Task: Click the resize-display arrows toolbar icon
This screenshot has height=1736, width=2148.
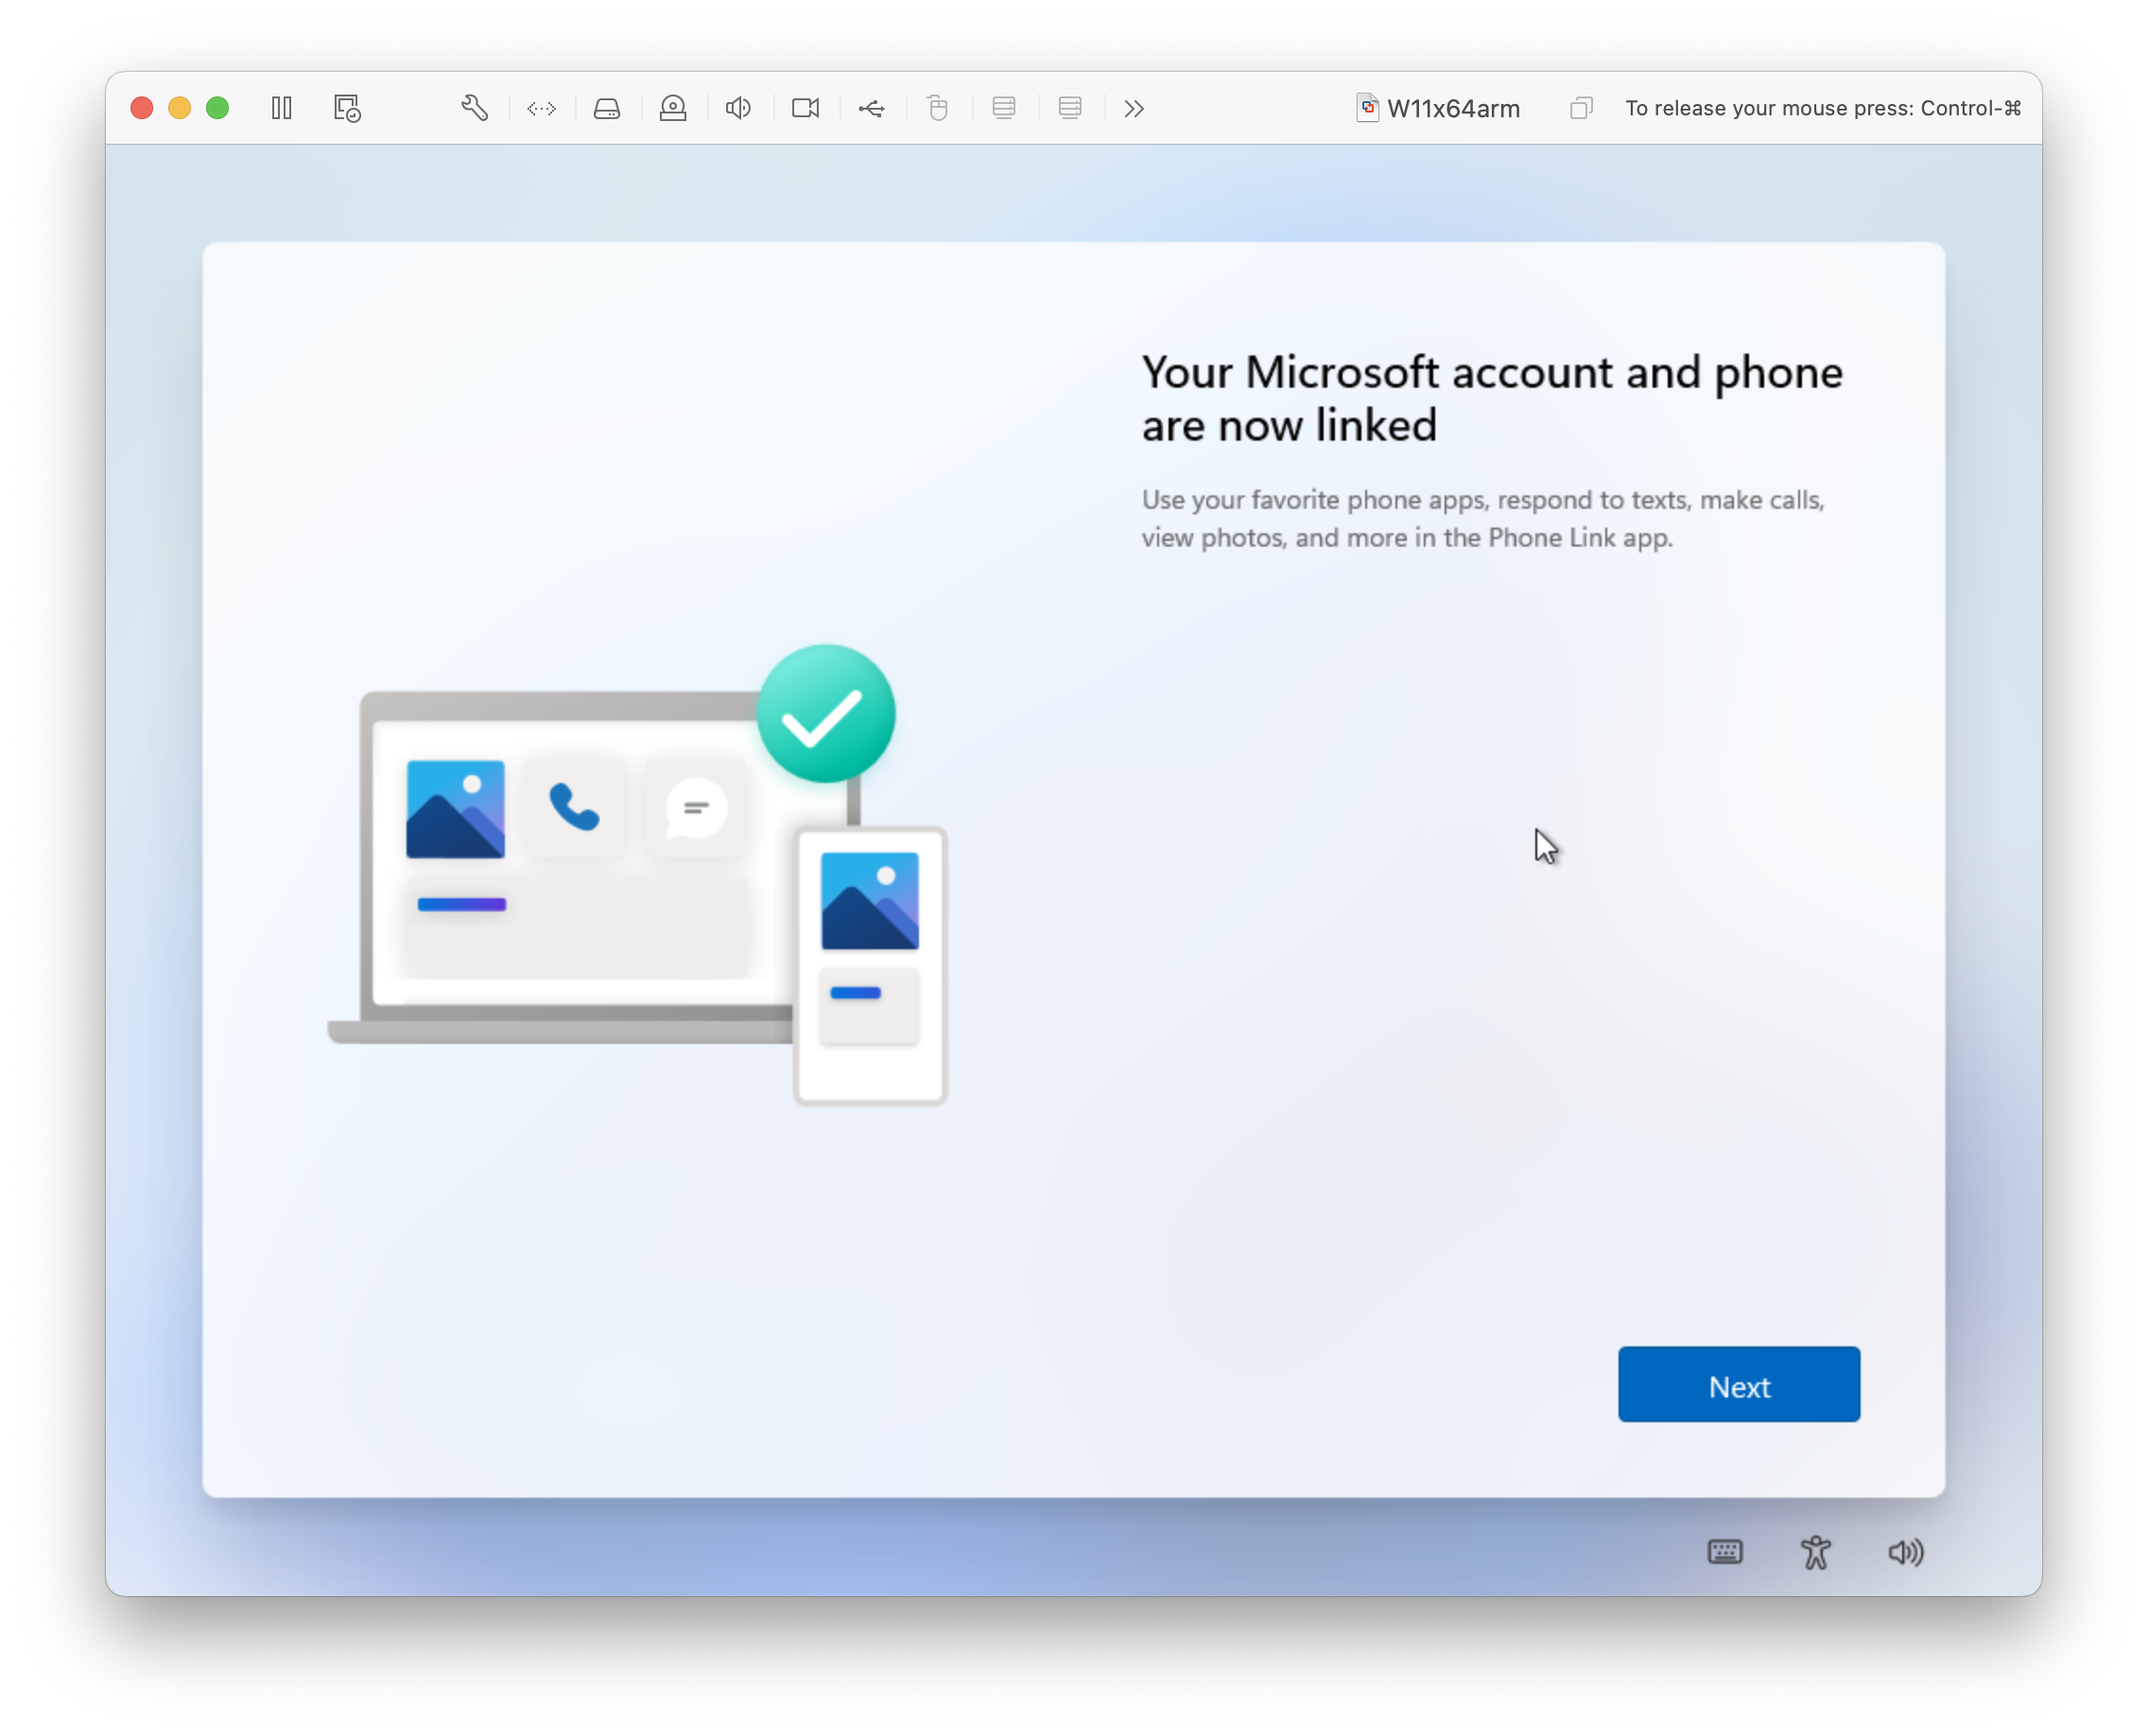Action: (x=541, y=108)
